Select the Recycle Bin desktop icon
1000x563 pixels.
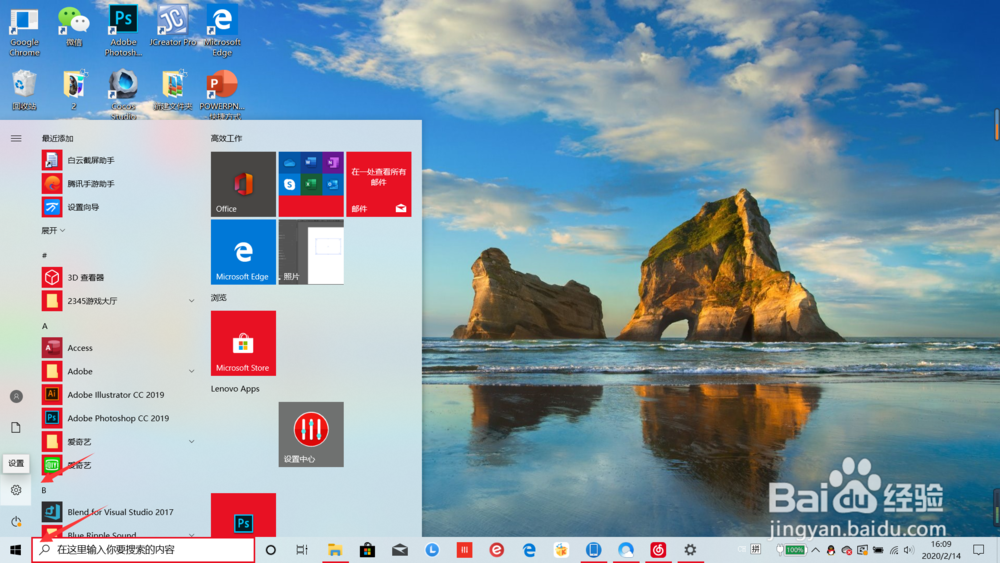click(24, 90)
